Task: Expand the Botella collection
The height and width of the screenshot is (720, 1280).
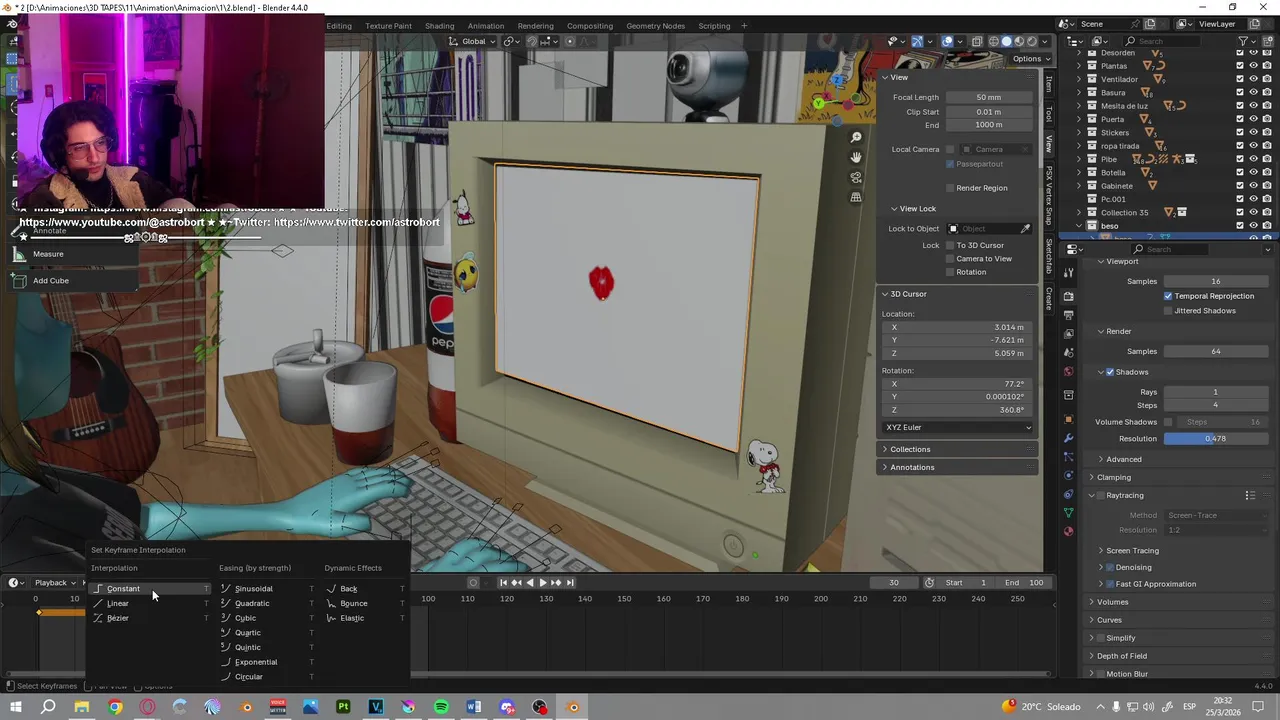Action: pos(1079,173)
